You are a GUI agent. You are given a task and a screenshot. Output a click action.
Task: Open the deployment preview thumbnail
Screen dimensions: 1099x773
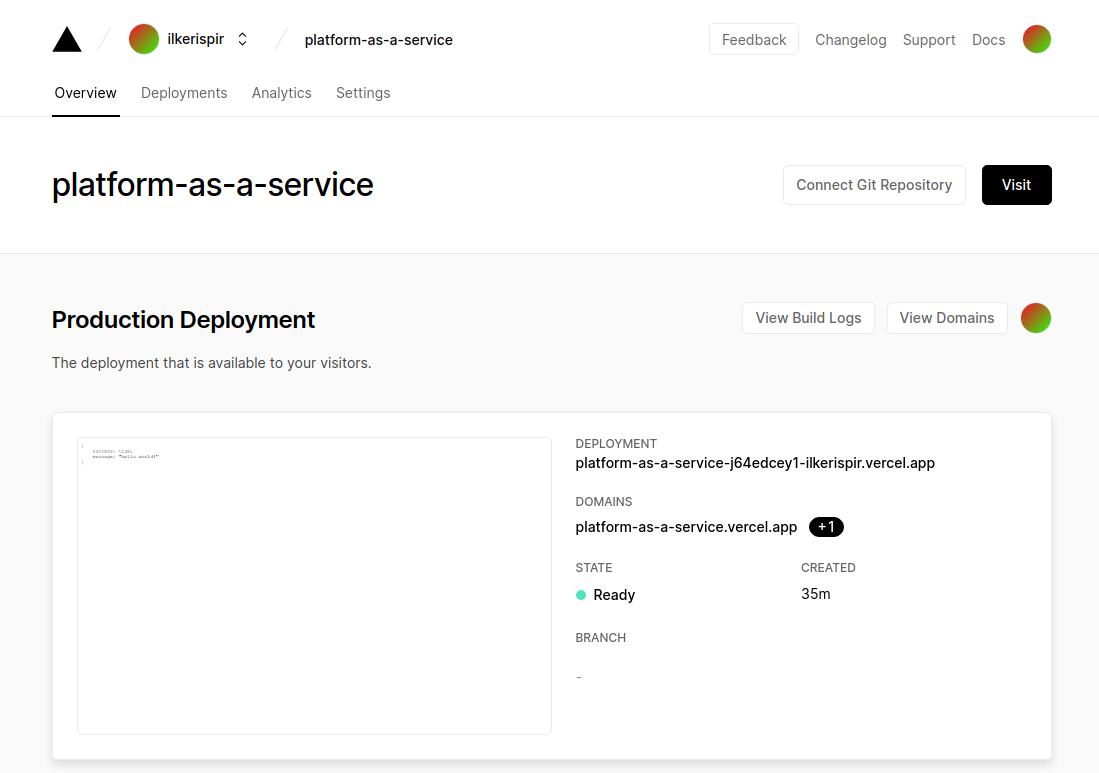[314, 586]
